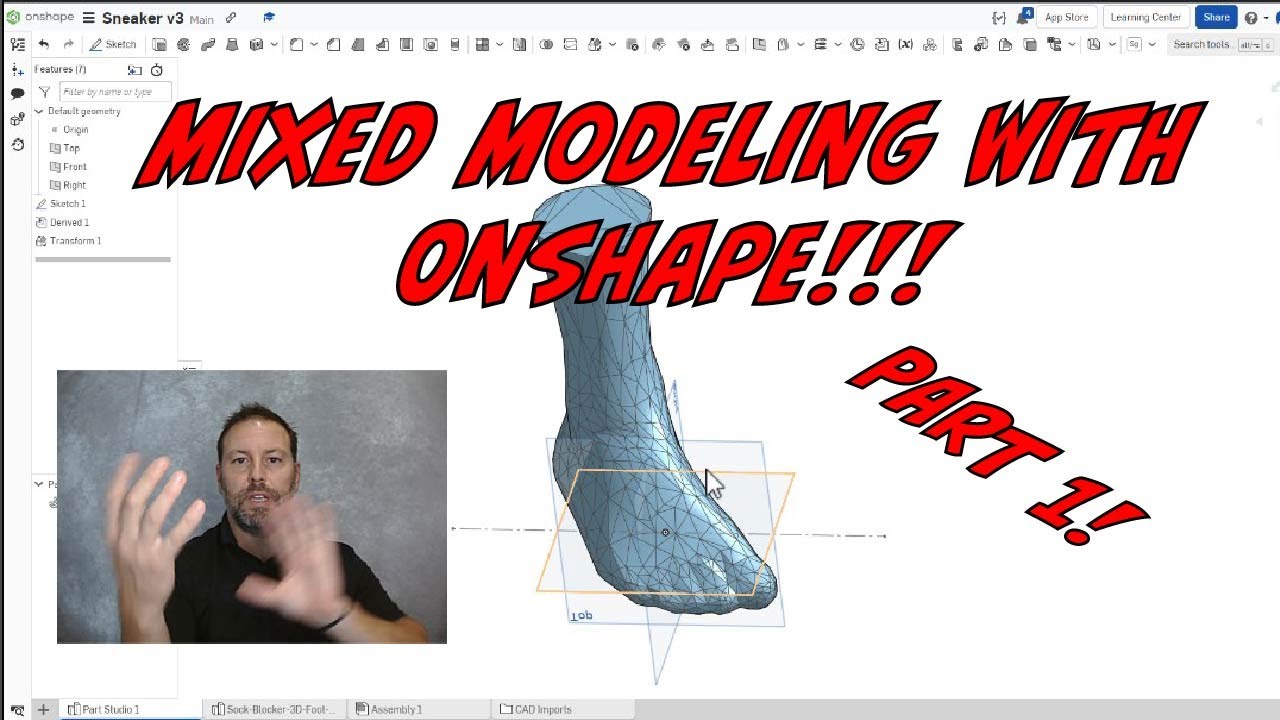Screen dimensions: 1280x720
Task: Click the Filter by name or type field
Action: tap(115, 92)
